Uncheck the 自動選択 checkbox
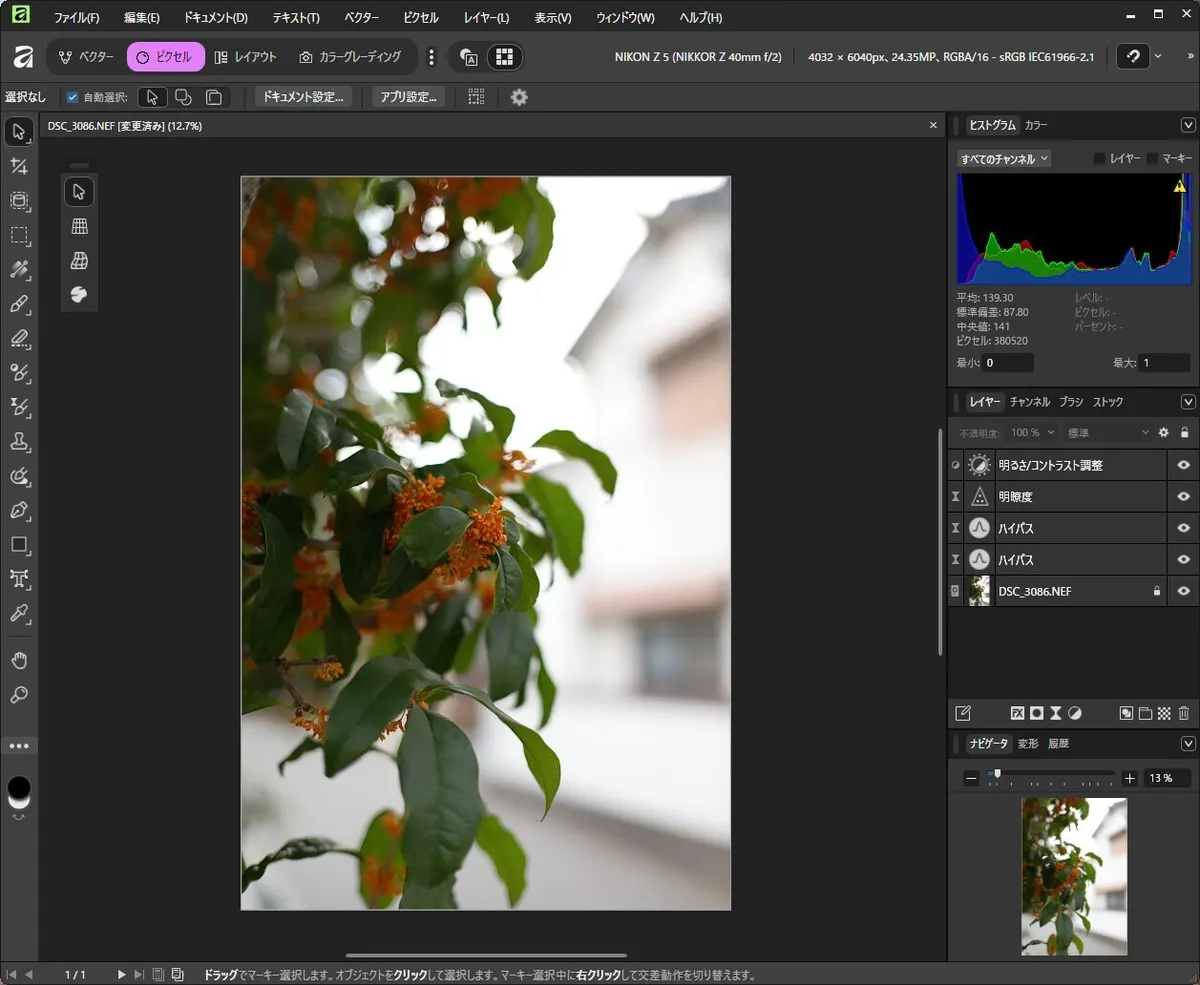1200x985 pixels. tap(72, 97)
